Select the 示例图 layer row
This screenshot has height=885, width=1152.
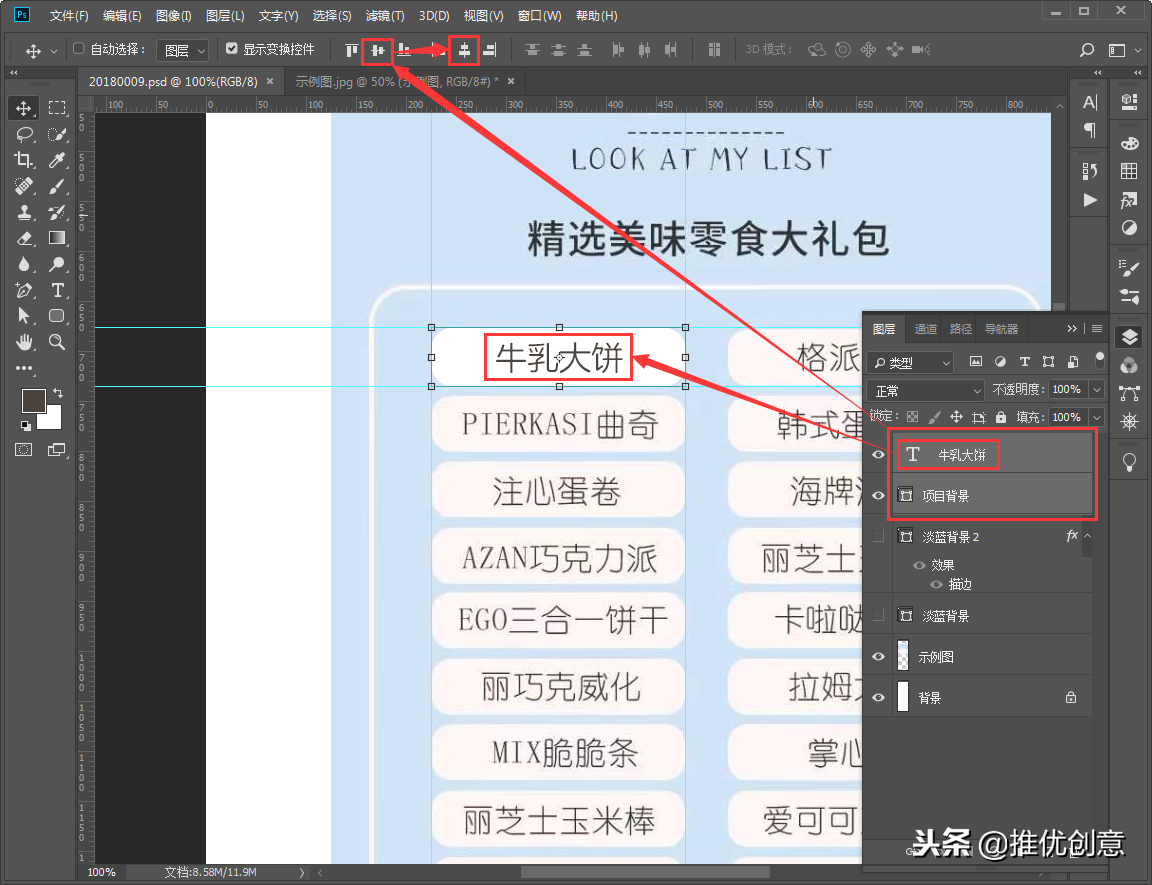click(x=992, y=657)
